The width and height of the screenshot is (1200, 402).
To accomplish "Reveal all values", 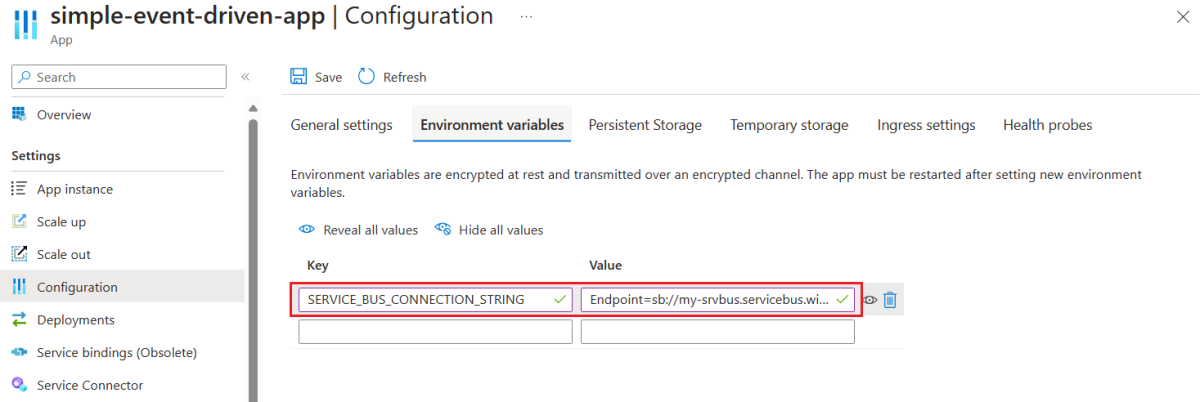I will tap(359, 230).
